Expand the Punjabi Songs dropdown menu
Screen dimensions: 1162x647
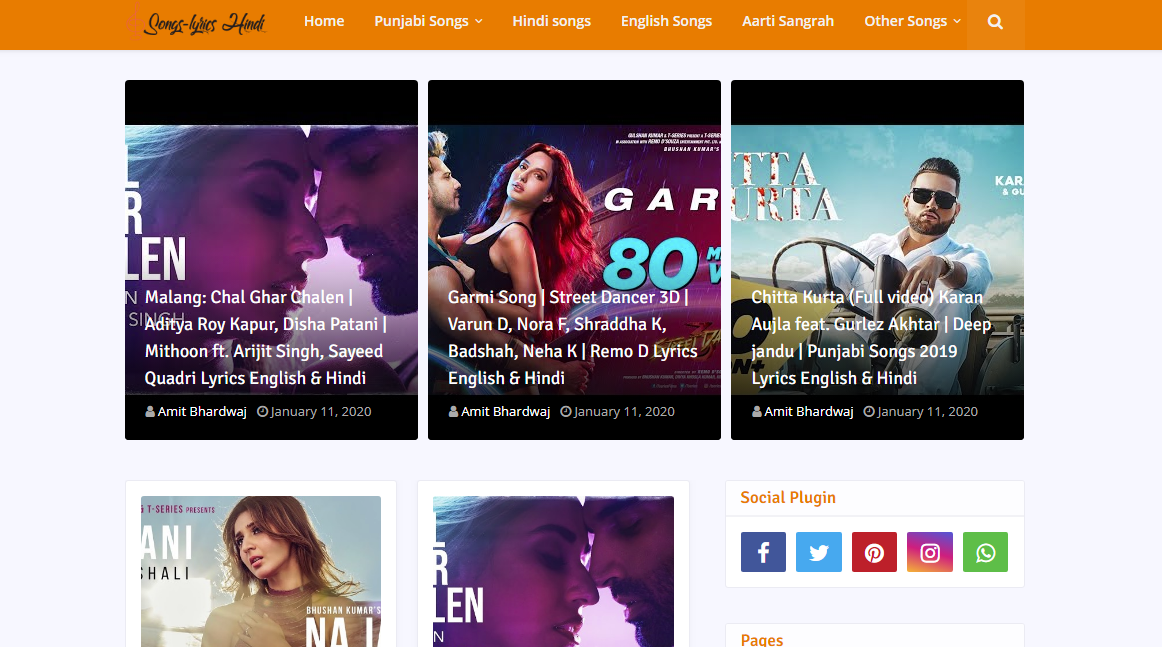pyautogui.click(x=428, y=21)
